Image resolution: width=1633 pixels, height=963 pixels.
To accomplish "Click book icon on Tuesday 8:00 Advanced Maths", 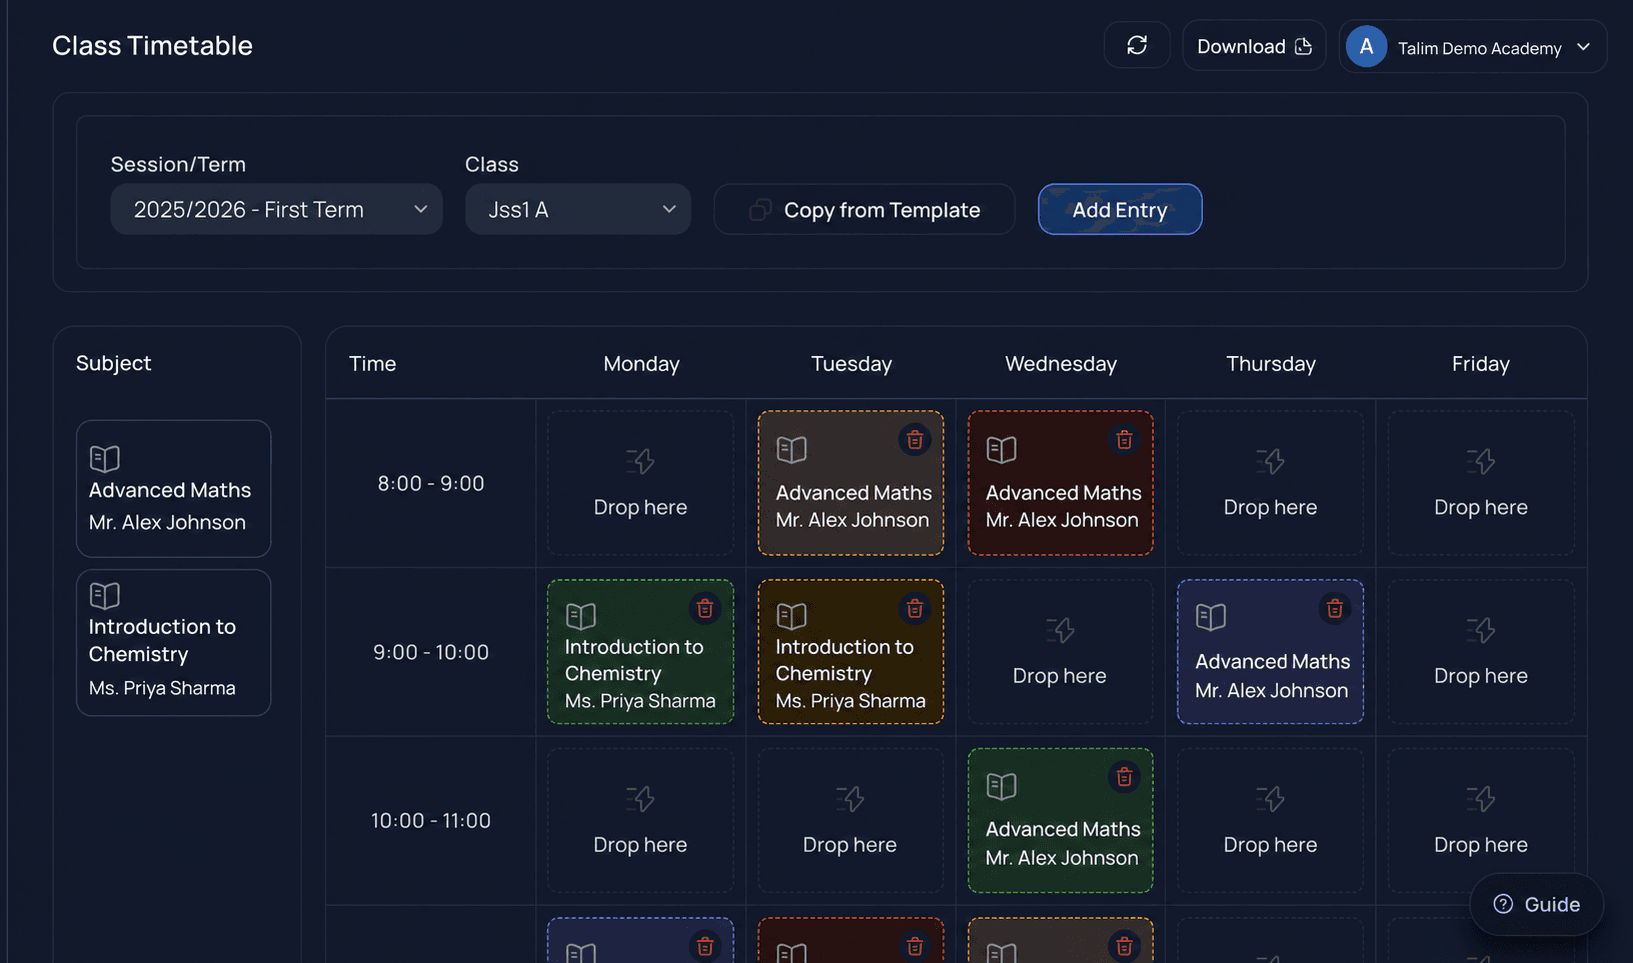I will click(x=791, y=449).
